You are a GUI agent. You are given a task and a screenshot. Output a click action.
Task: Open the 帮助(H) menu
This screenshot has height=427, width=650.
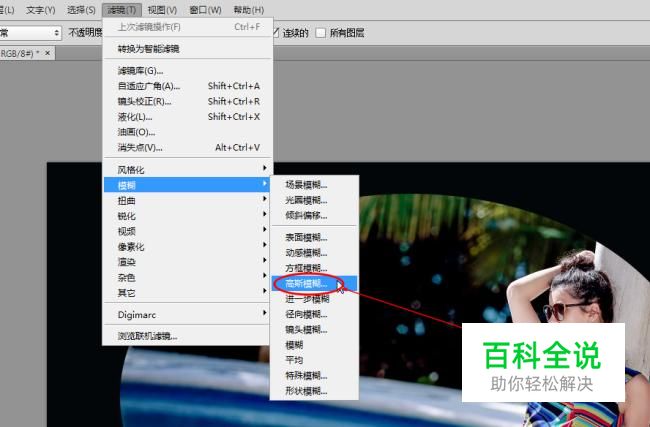click(x=249, y=10)
